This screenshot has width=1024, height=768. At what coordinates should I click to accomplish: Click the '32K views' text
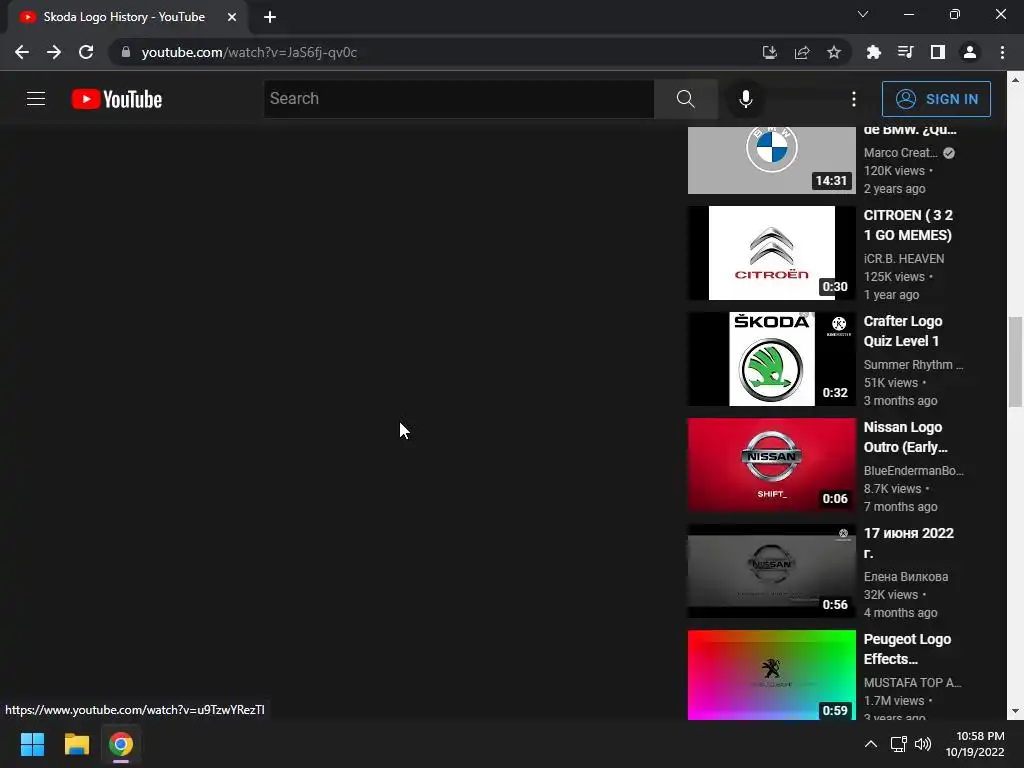click(x=891, y=595)
